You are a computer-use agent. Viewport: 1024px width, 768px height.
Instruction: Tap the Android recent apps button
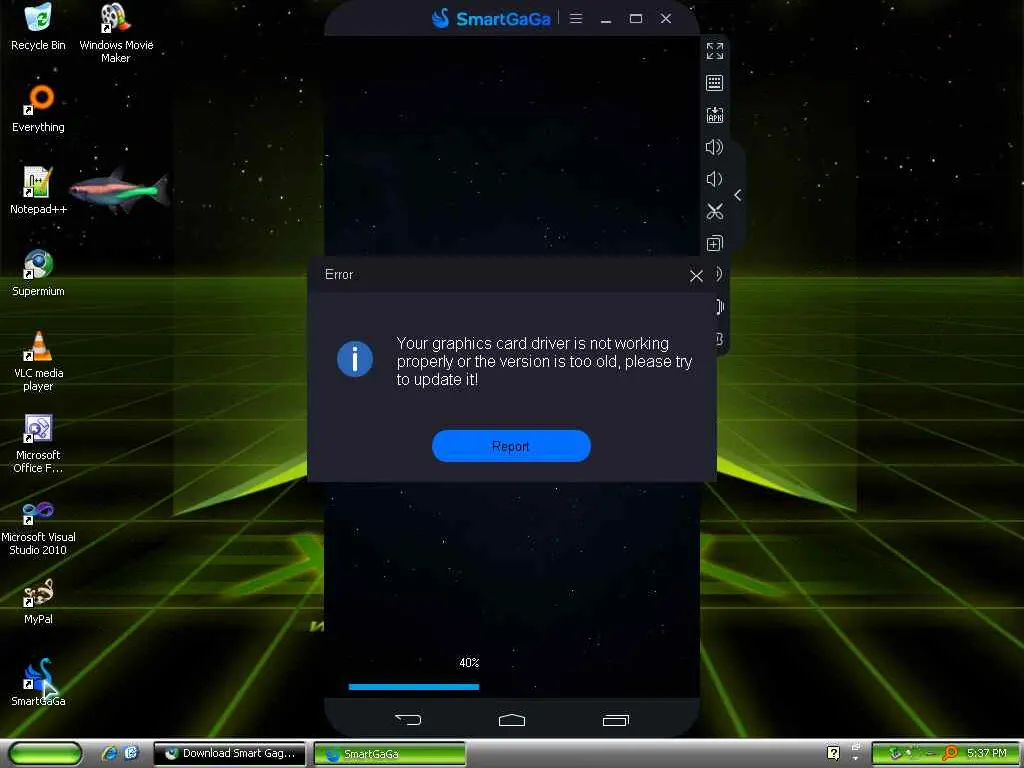pyautogui.click(x=615, y=720)
